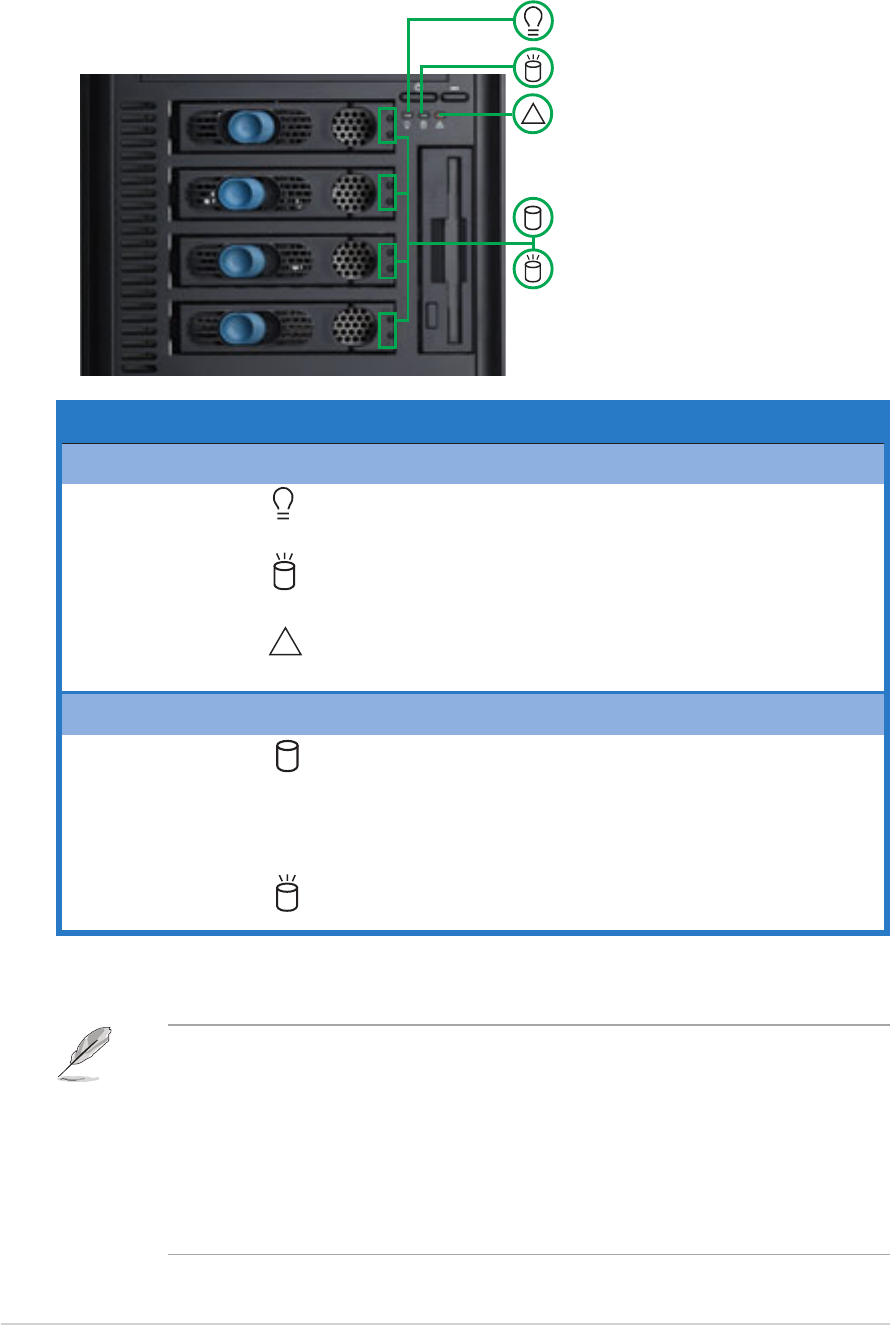The width and height of the screenshot is (890, 1325).
Task: Click the circled light bulb power LED callout
Action: click(x=534, y=20)
